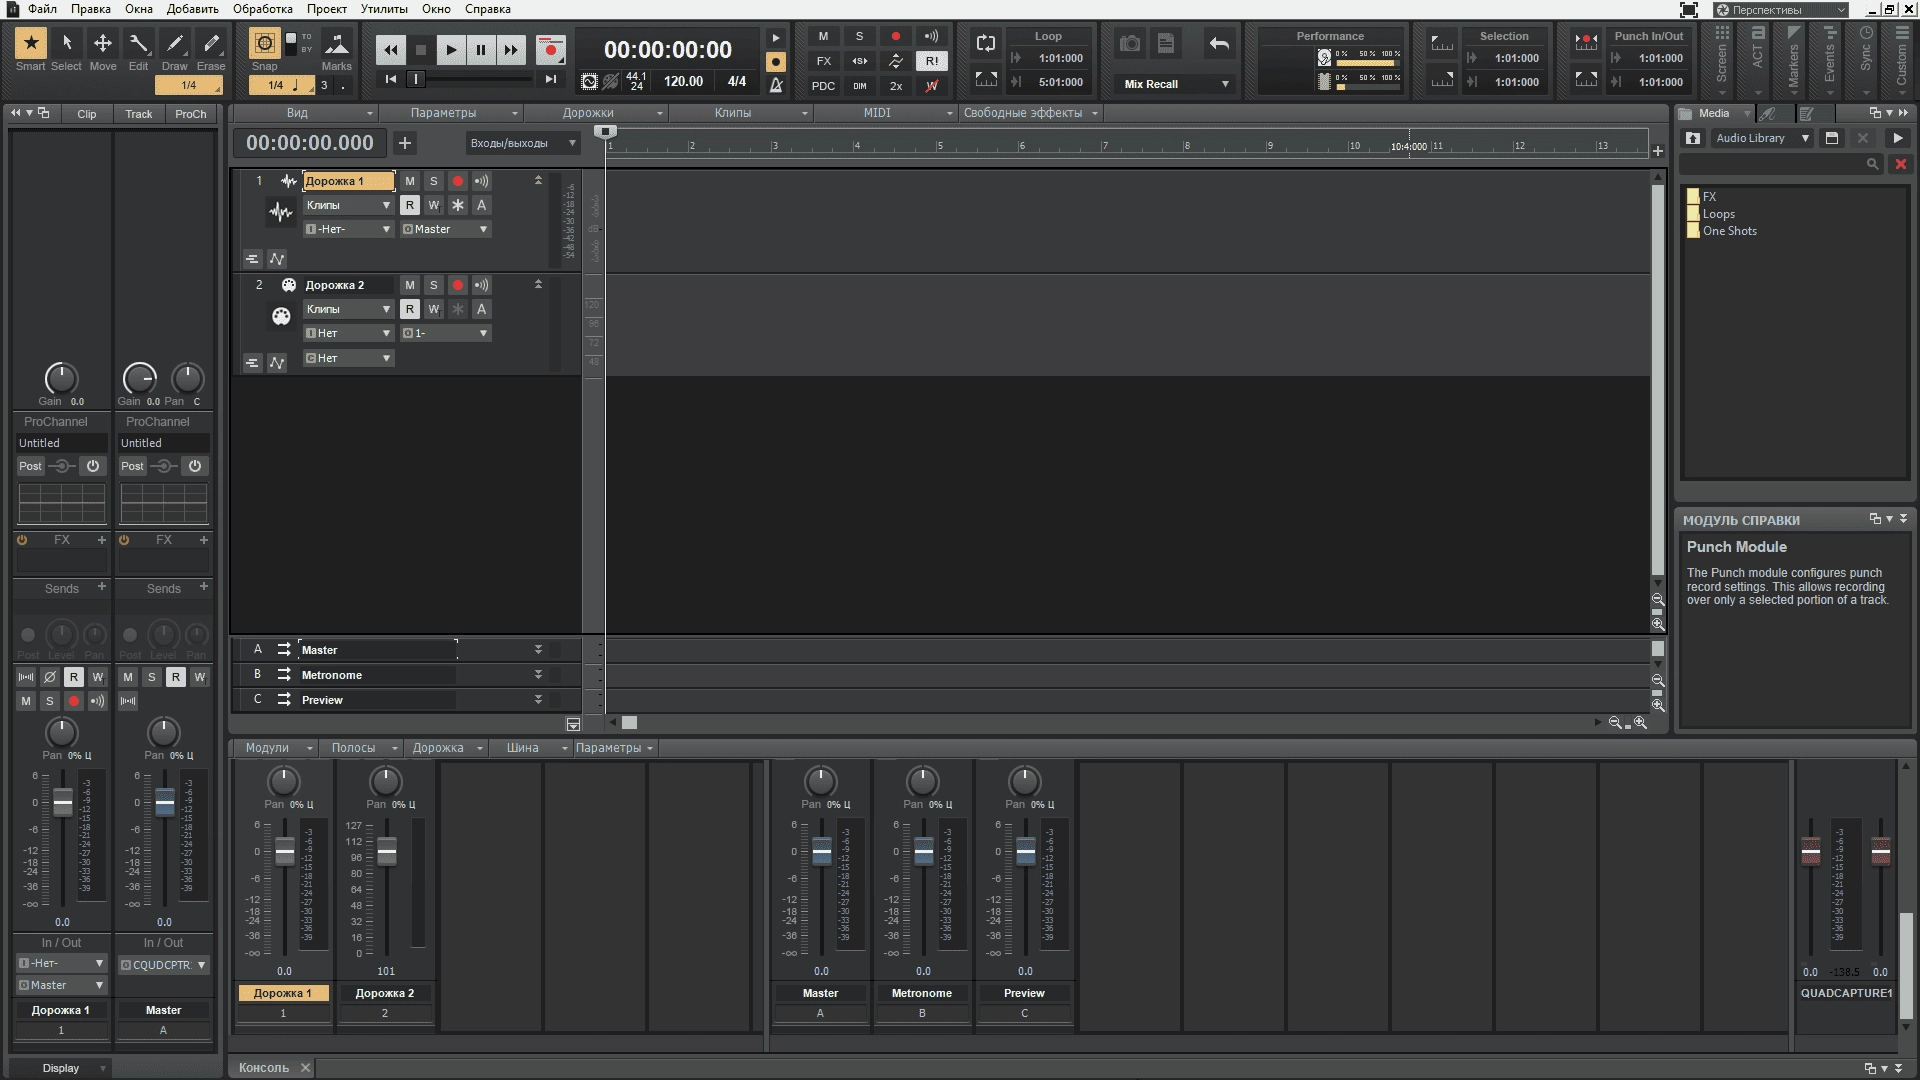This screenshot has height=1080, width=1920.
Task: Switch to the ProCh inspector tab
Action: (x=190, y=114)
